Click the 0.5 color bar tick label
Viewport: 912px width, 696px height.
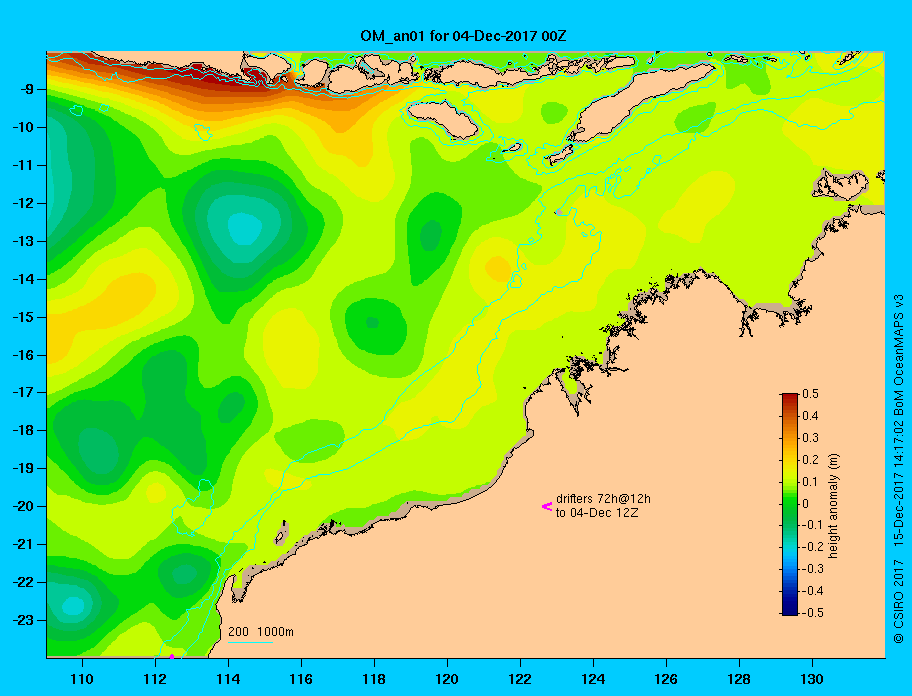(x=810, y=394)
